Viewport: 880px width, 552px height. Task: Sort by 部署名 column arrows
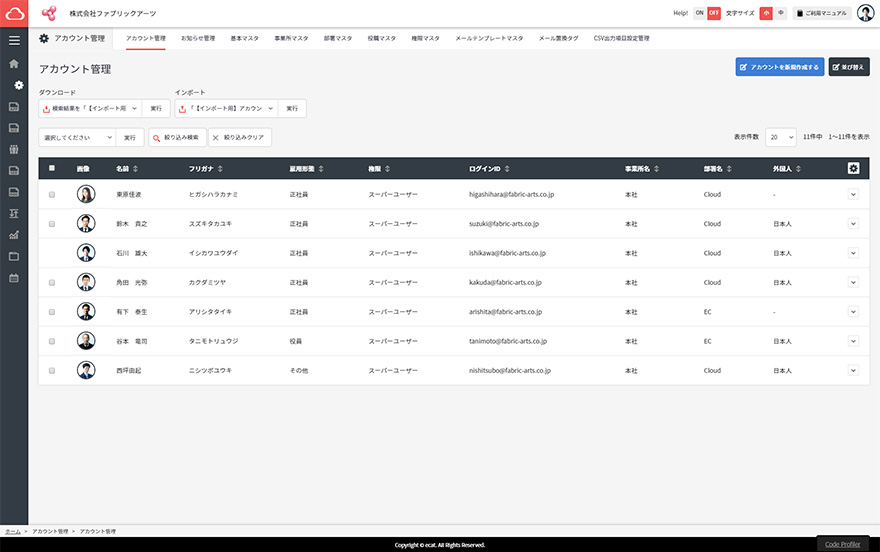(729, 169)
